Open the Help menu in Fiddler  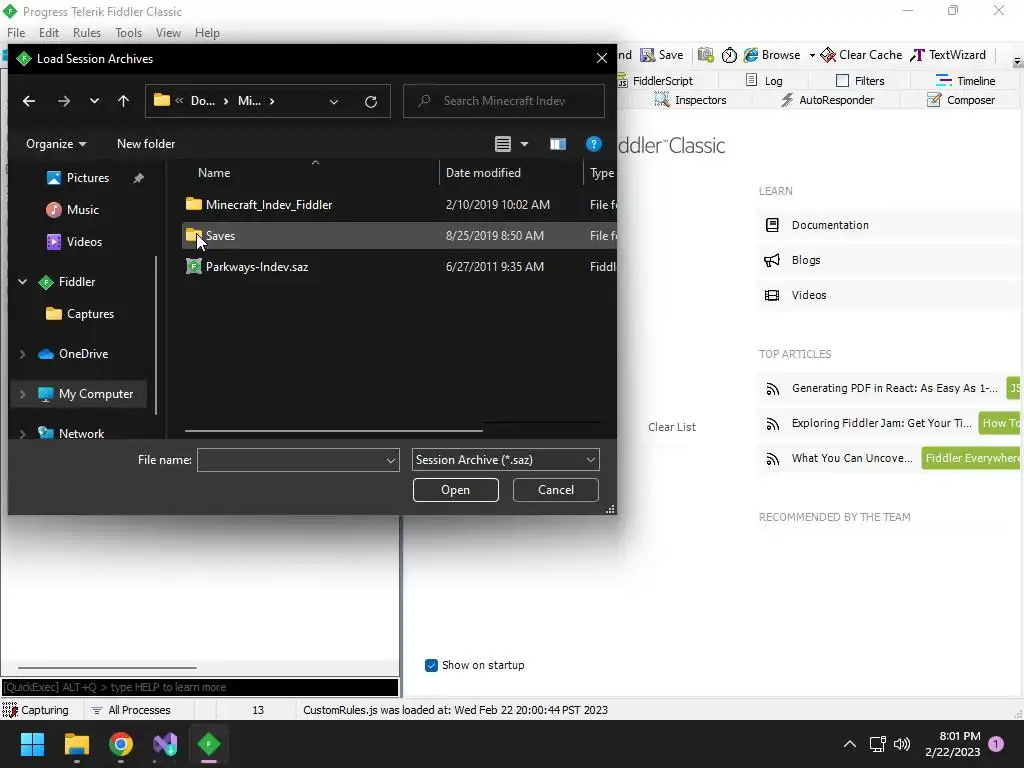[x=207, y=33]
